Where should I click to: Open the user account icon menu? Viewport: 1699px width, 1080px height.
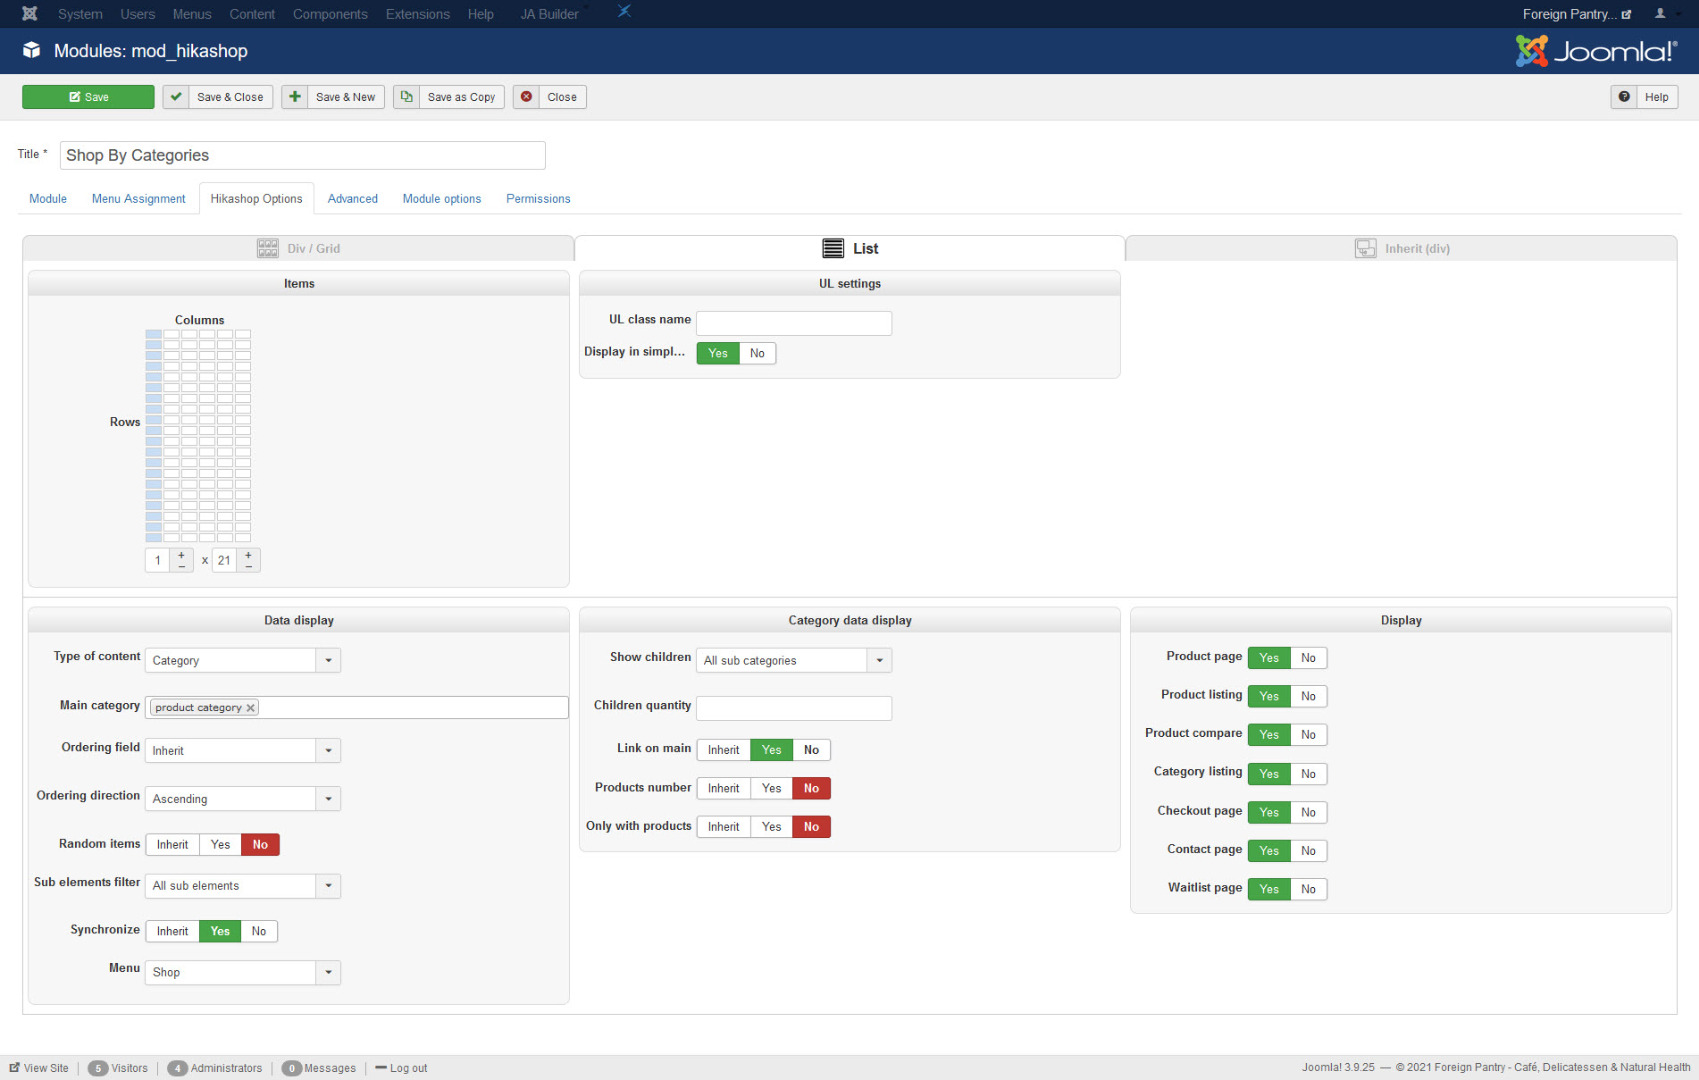pyautogui.click(x=1660, y=14)
